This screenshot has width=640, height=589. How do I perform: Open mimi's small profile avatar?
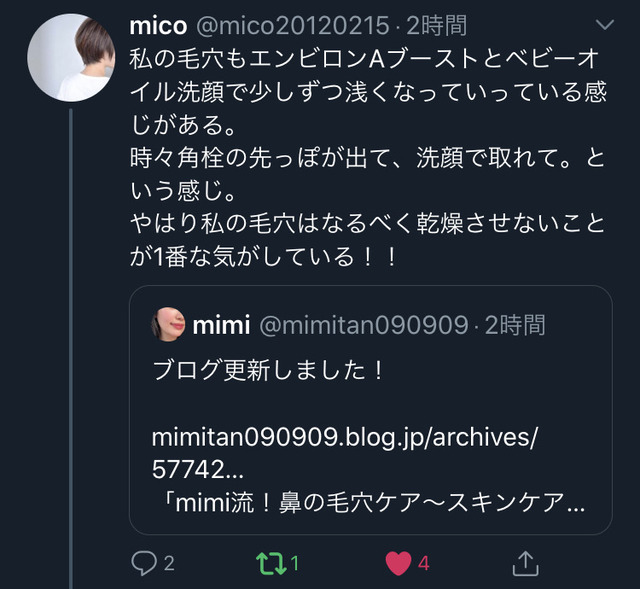(x=168, y=325)
